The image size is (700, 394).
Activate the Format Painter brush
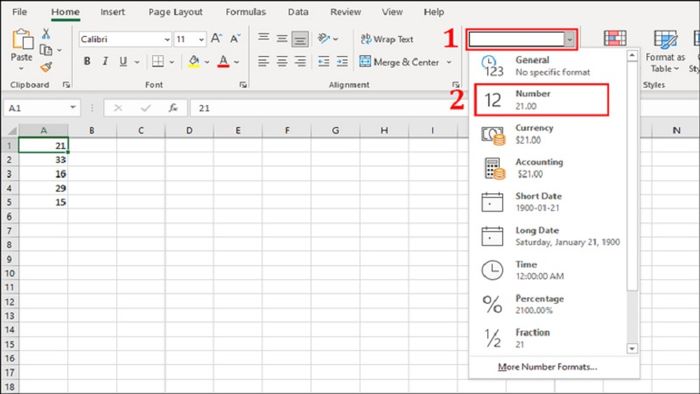coord(46,67)
